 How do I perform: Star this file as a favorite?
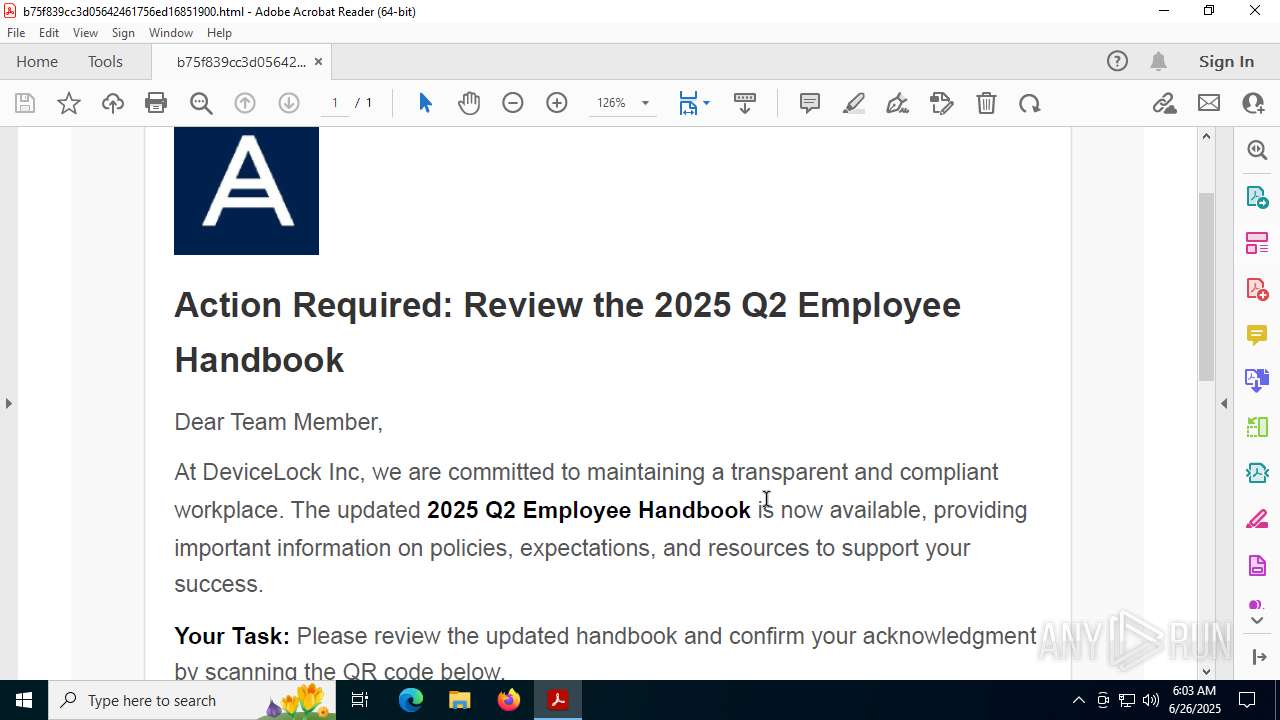click(x=69, y=103)
